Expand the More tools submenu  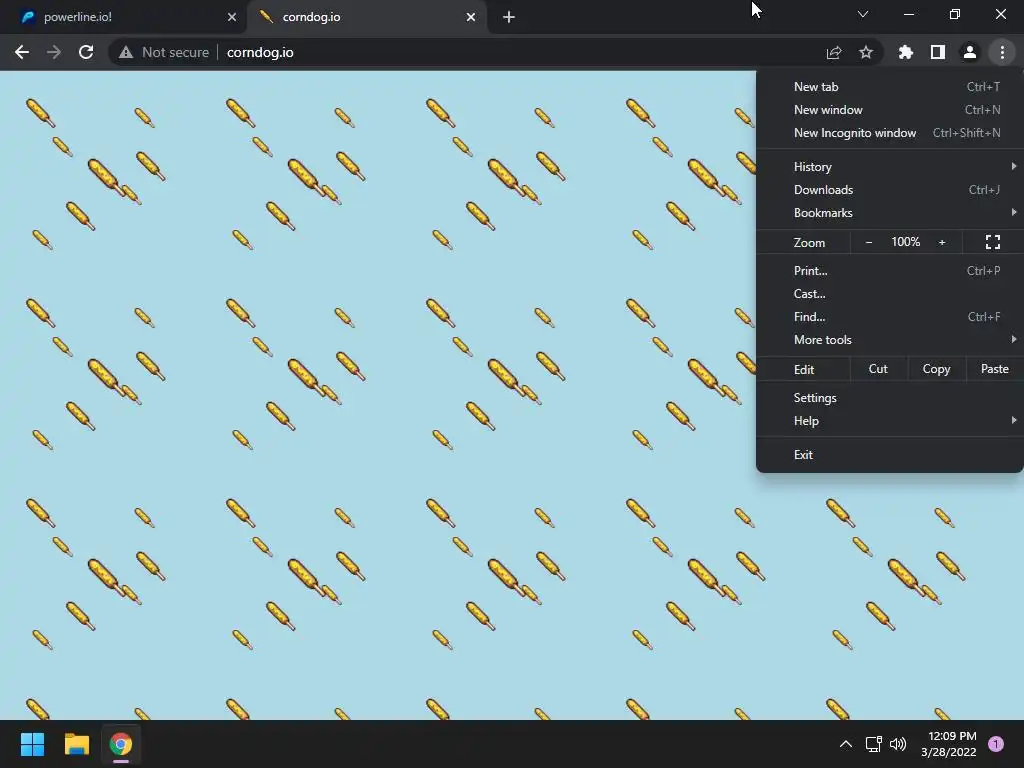(889, 340)
